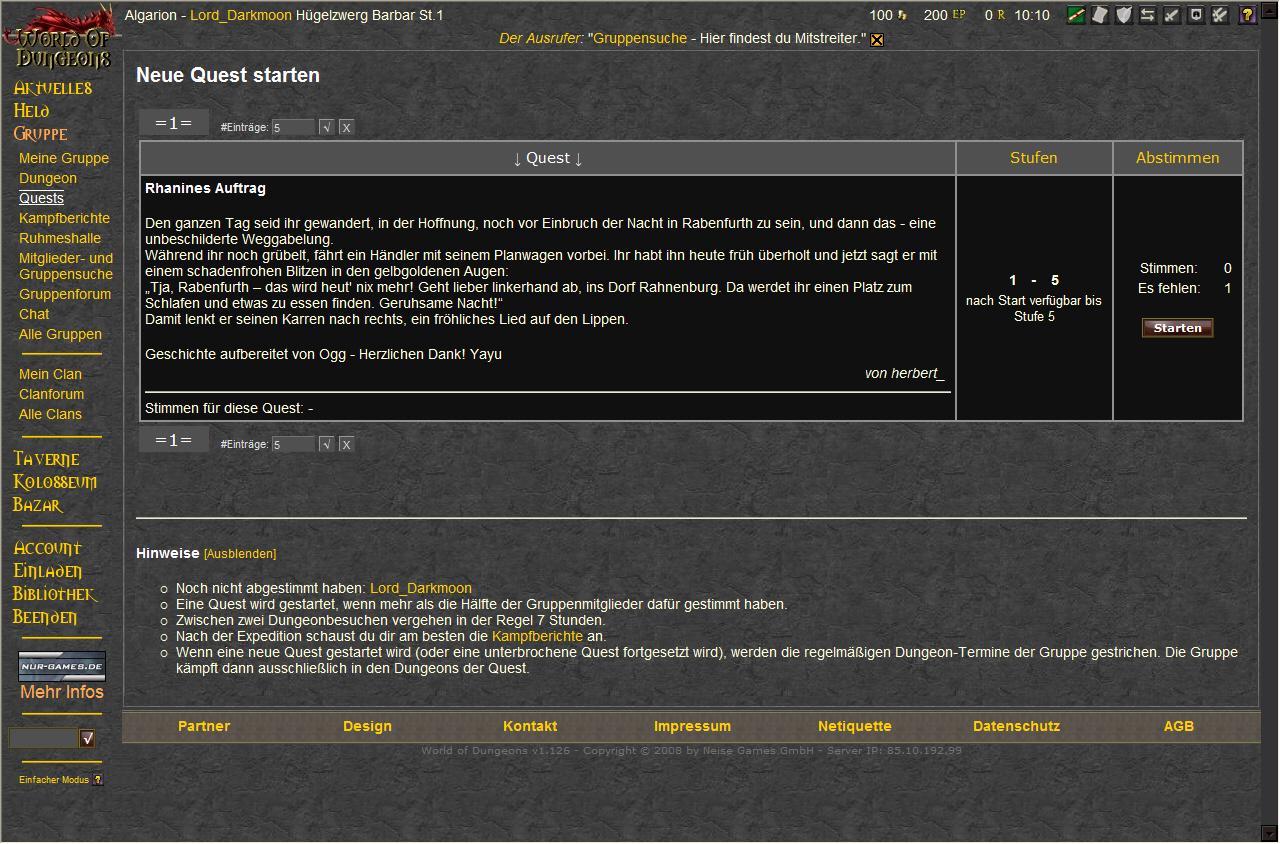Click the single sword icon in top toolbar
The width and height of the screenshot is (1280, 844).
(x=1172, y=15)
